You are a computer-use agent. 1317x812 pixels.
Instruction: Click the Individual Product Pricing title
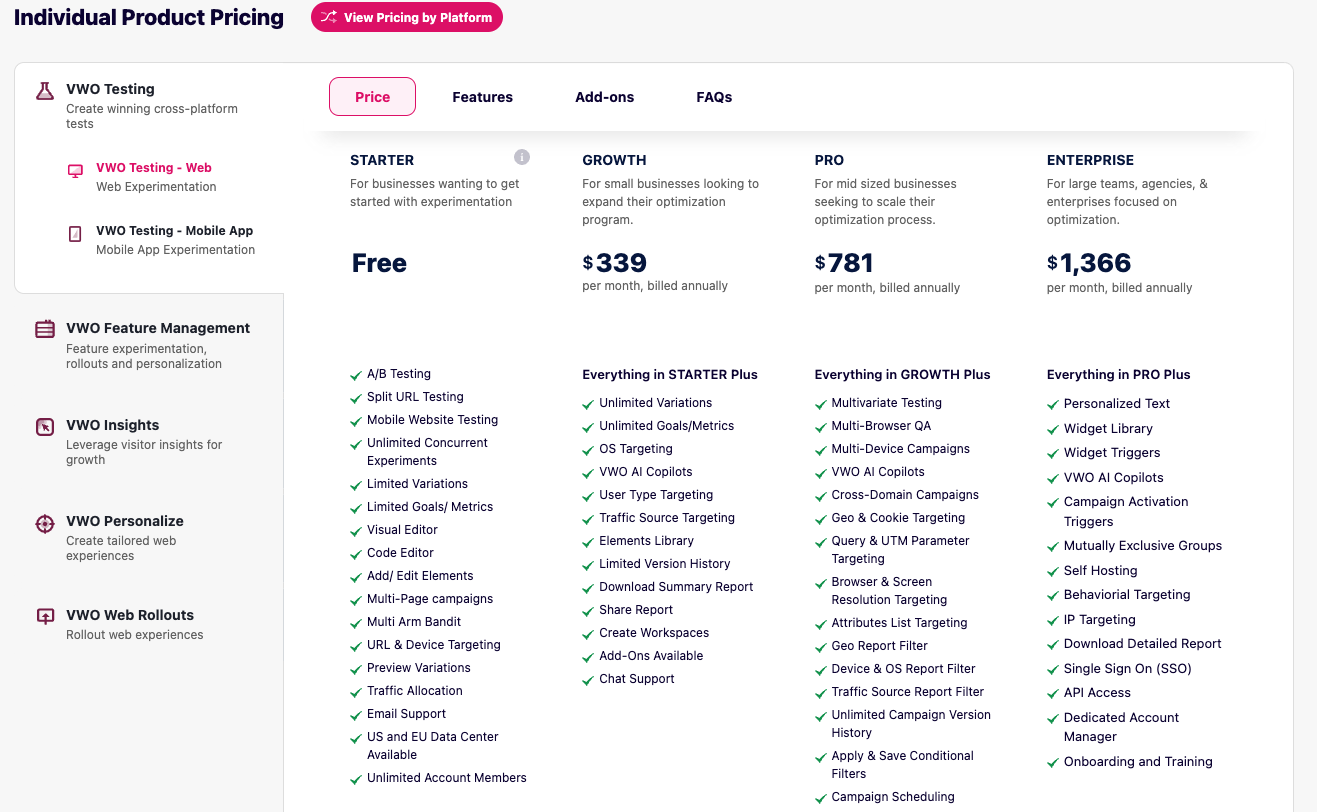[x=149, y=17]
